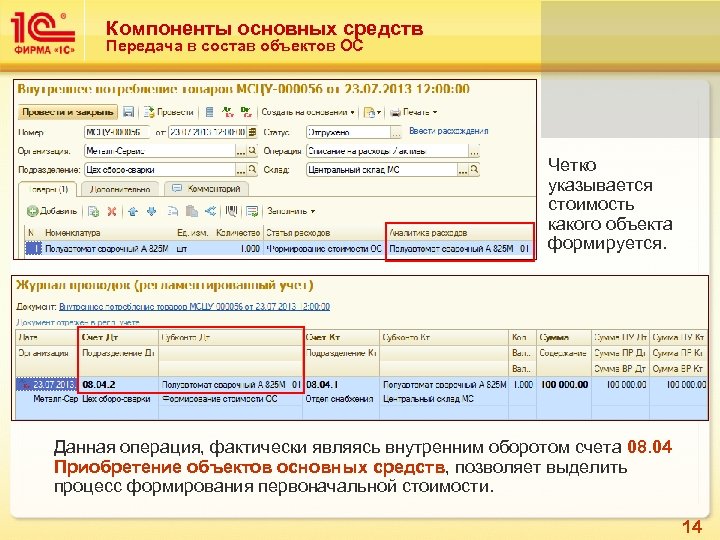Switch to the Товары (1) tab
This screenshot has height=540, width=720.
coord(48,189)
